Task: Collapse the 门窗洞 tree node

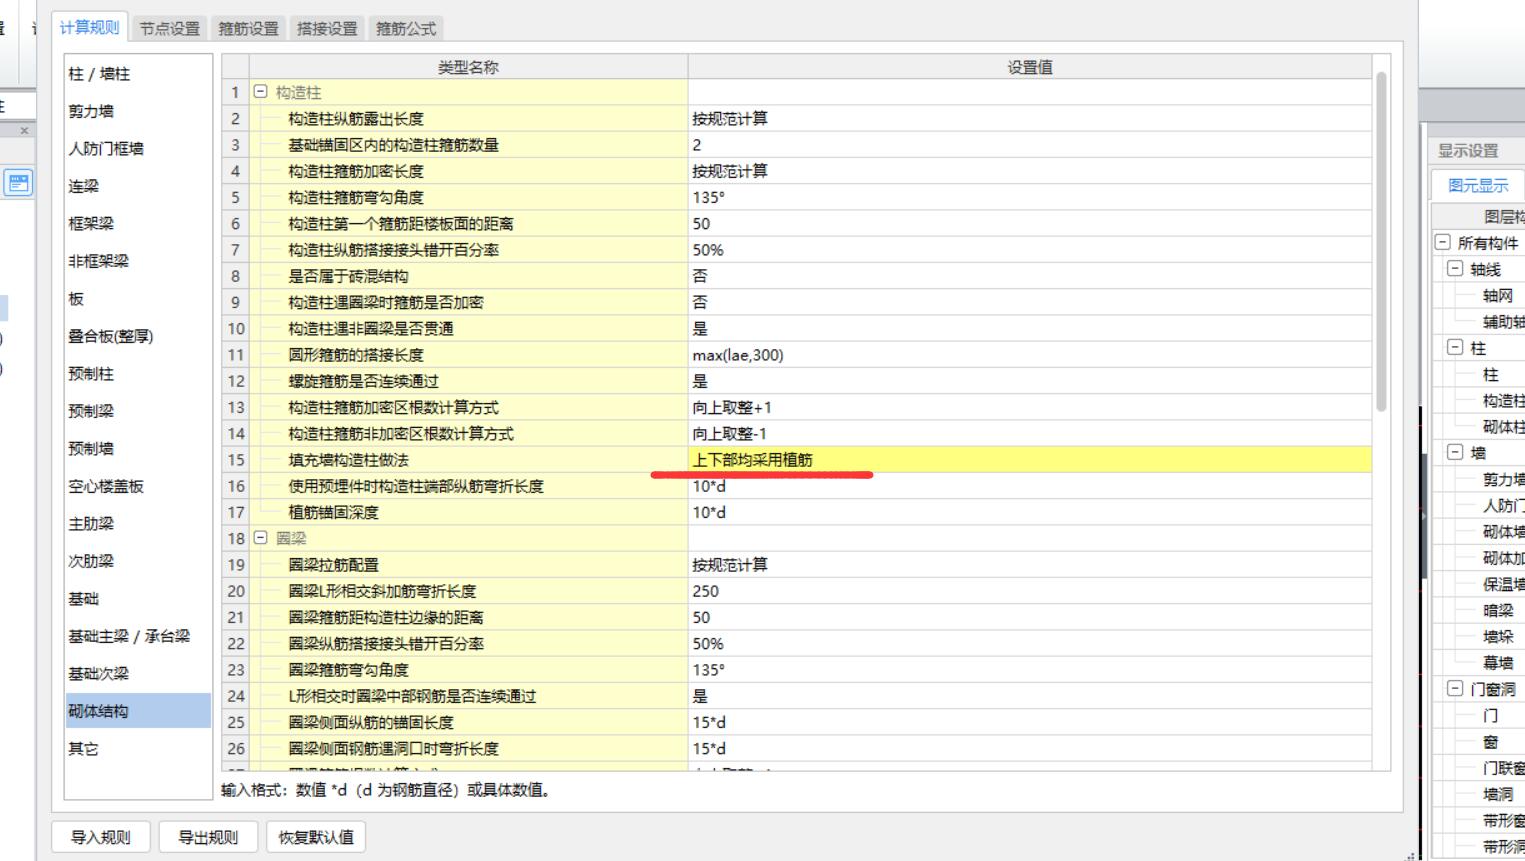Action: point(1455,688)
